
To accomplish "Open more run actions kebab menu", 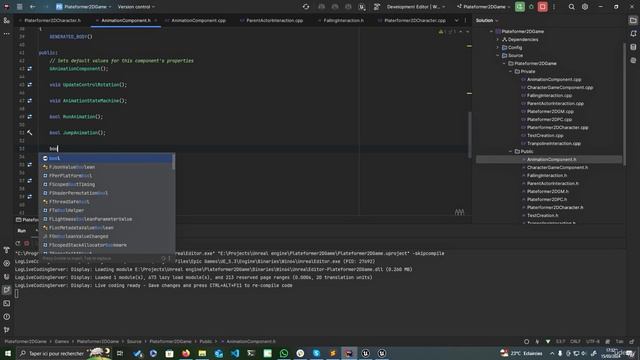I will click(x=554, y=7).
